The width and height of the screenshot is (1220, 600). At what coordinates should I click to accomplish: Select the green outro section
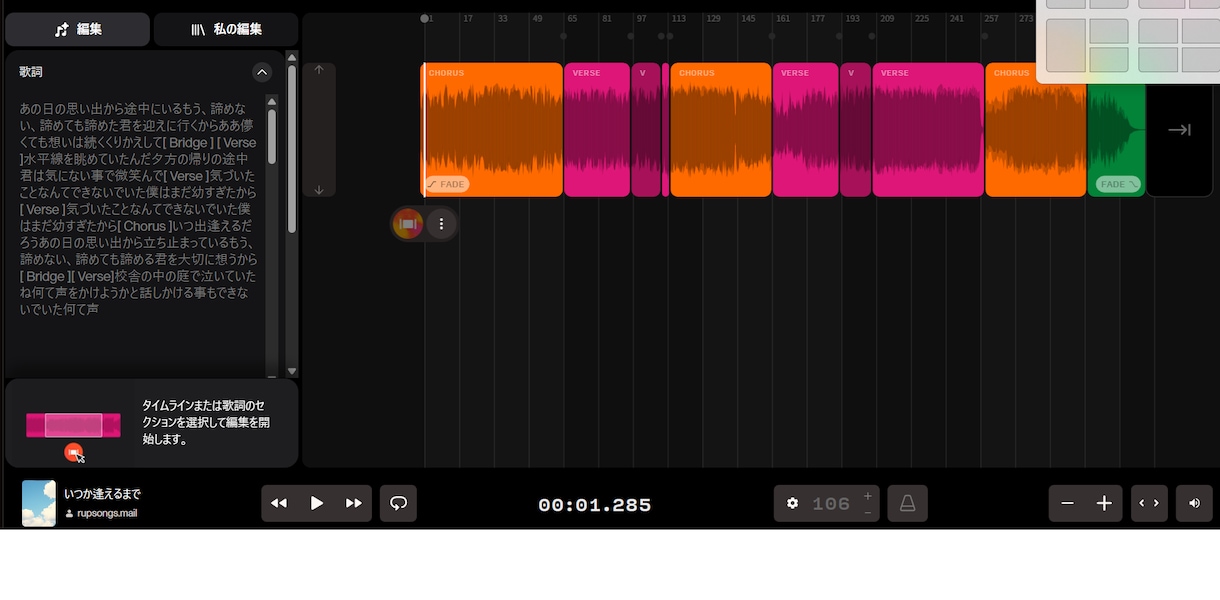(1116, 140)
